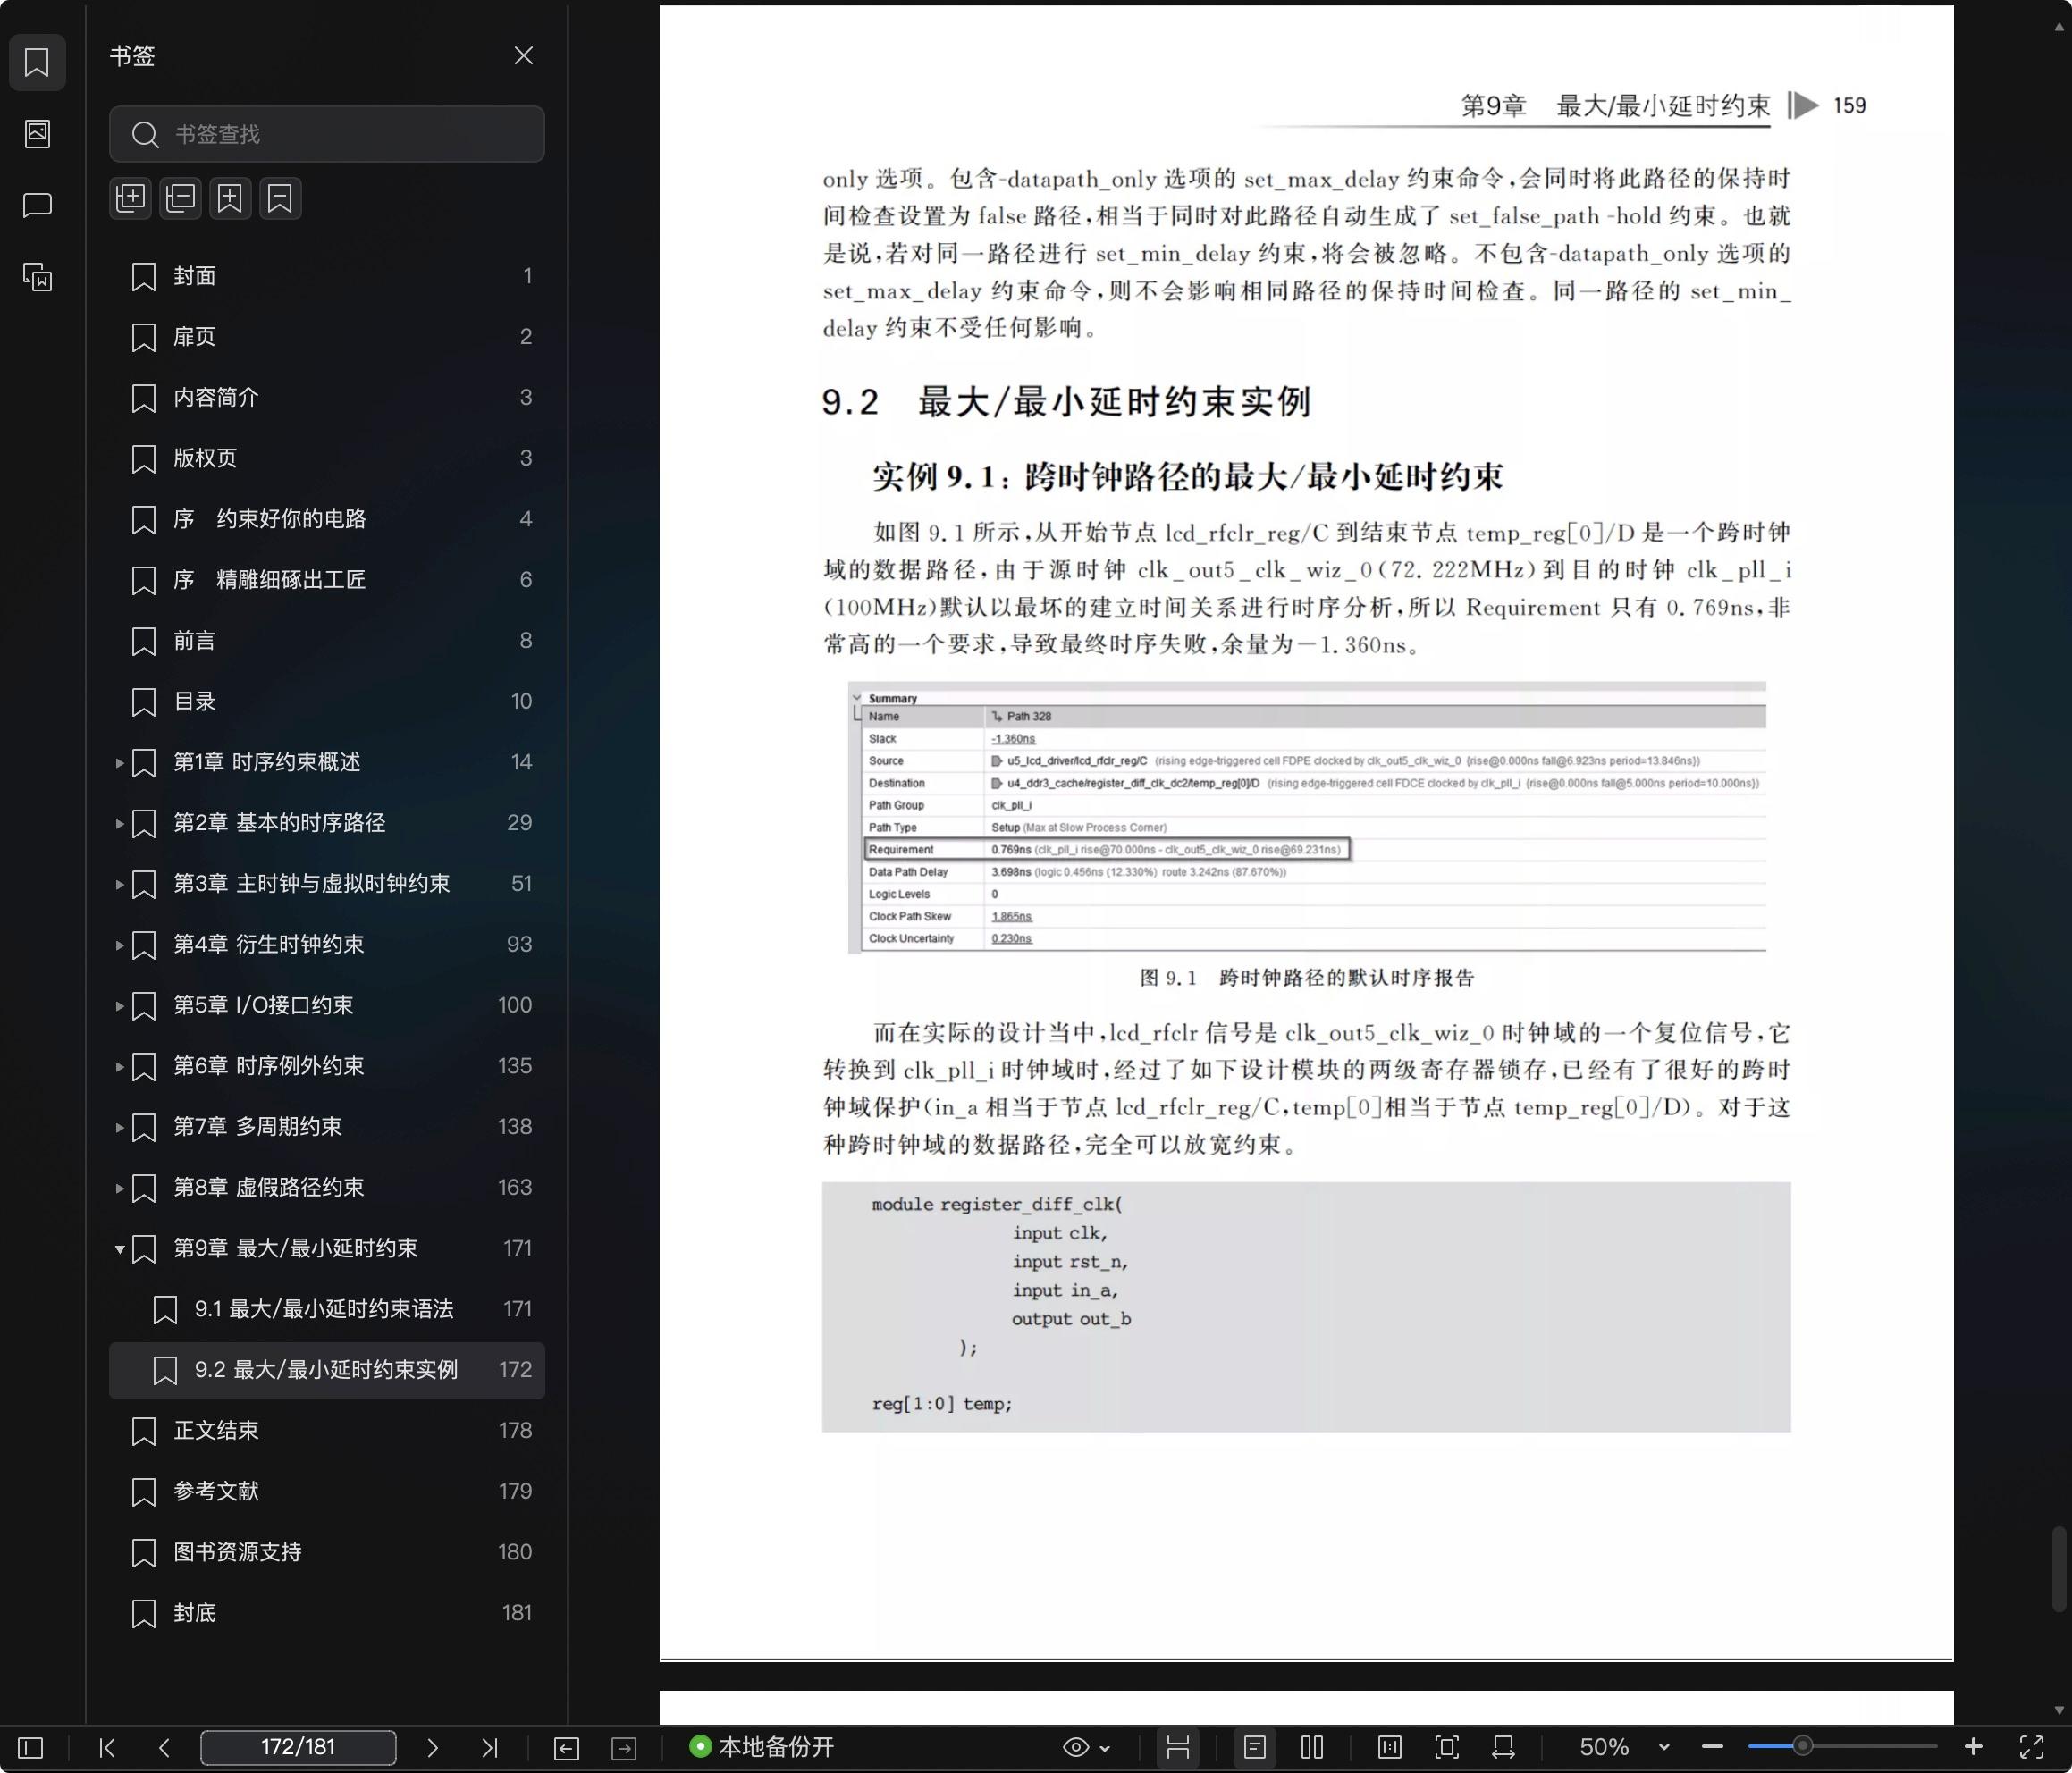Close the 书签 bookmarks panel
The height and width of the screenshot is (1773, 2072).
(523, 55)
